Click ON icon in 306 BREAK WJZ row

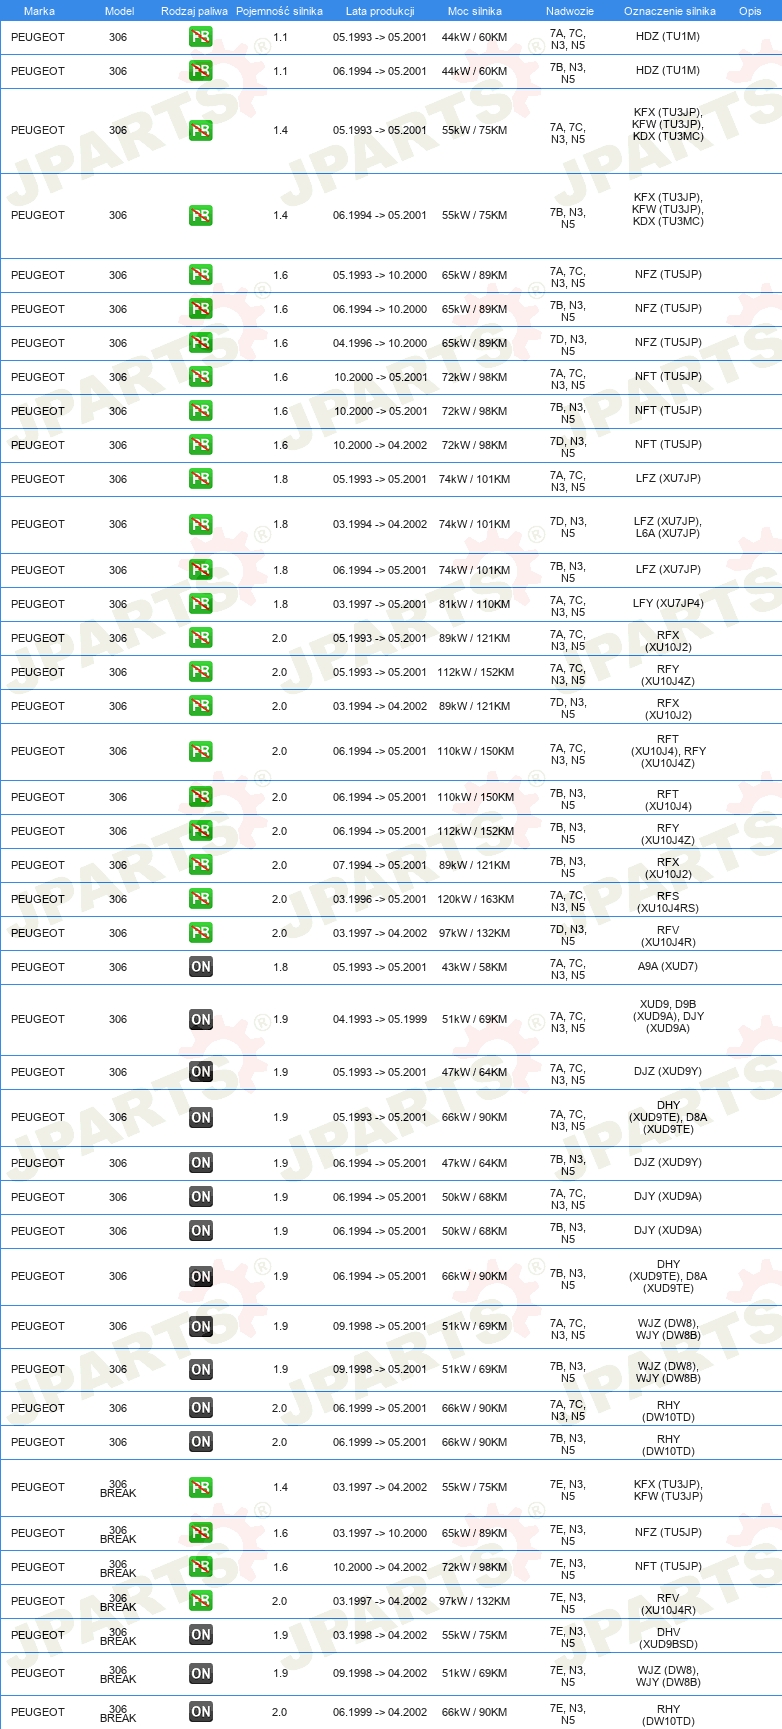pyautogui.click(x=201, y=1674)
